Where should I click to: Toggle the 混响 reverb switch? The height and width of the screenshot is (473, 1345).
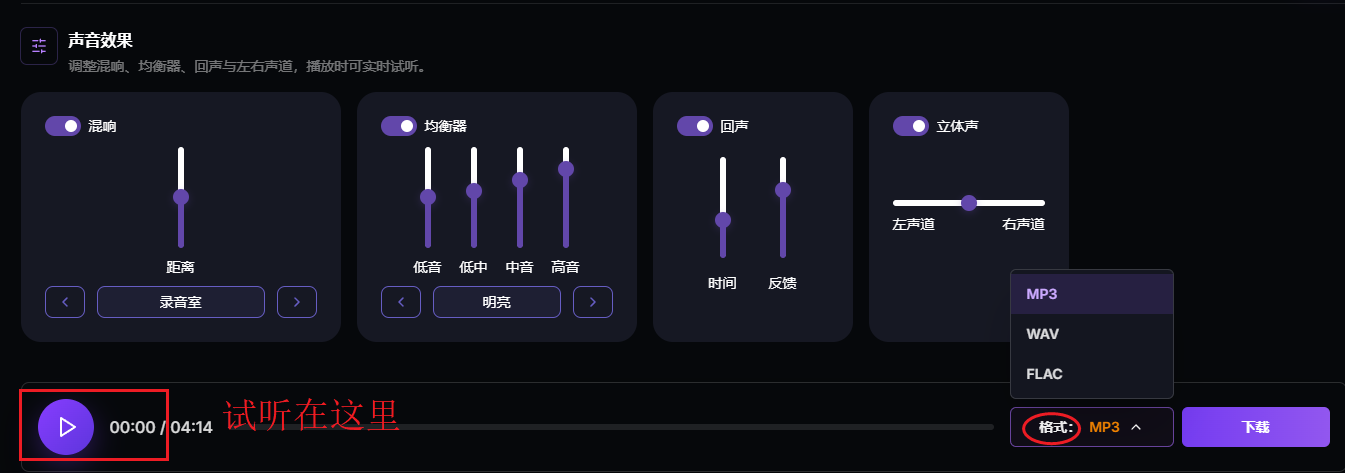click(63, 126)
